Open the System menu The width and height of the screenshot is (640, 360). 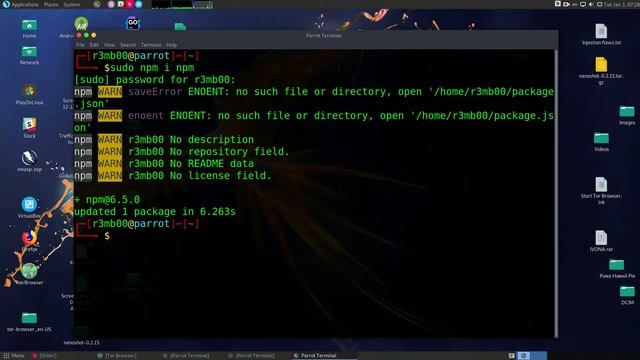[x=72, y=4]
